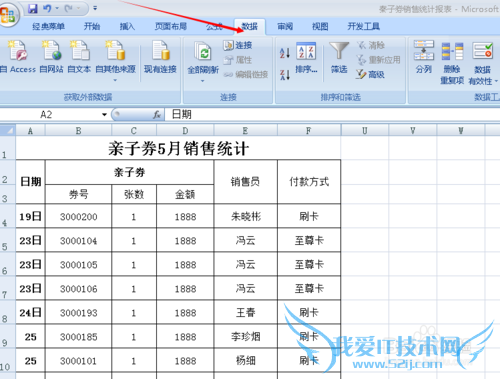The width and height of the screenshot is (500, 379).
Task: Click the title cell 亲子券5月销售统计
Action: 178,148
